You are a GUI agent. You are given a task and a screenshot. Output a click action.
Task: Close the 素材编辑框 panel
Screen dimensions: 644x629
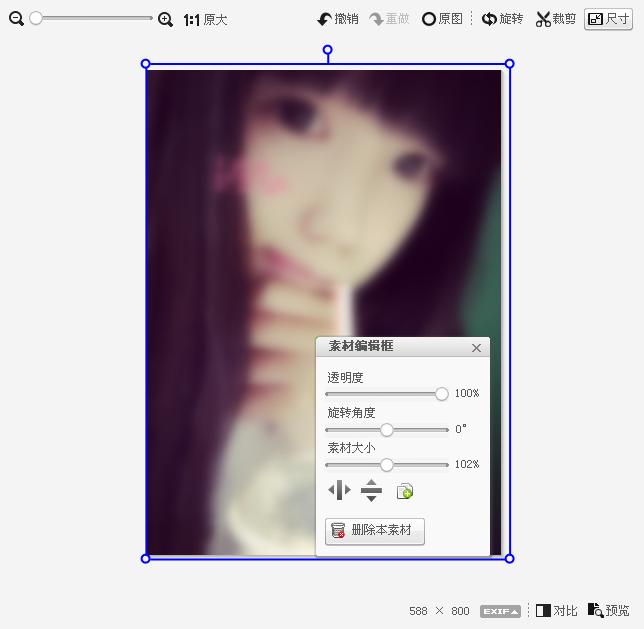click(476, 348)
